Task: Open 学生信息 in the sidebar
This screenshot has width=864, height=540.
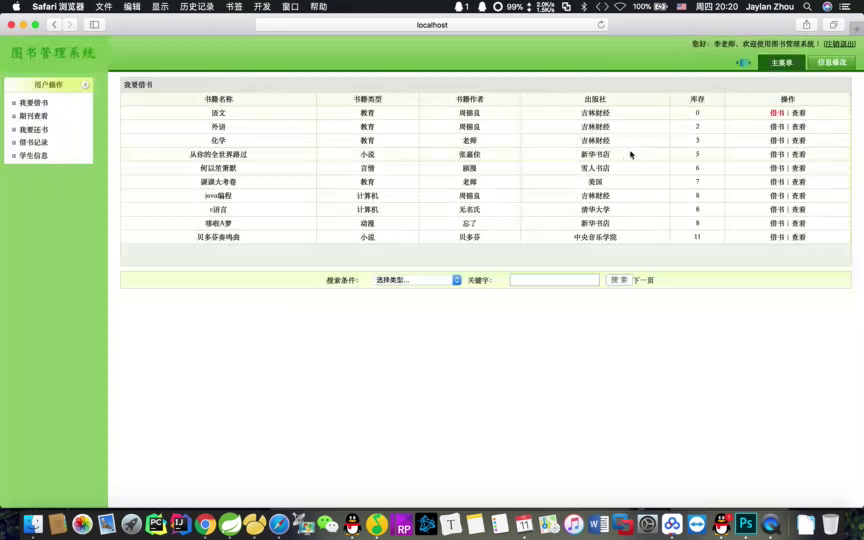Action: 34,156
